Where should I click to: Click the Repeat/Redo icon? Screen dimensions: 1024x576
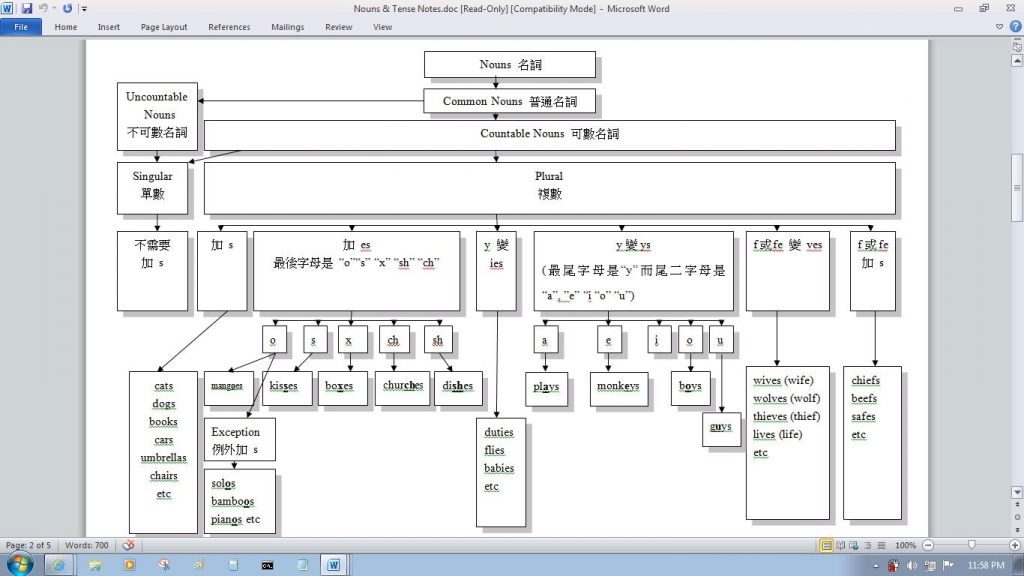point(67,8)
